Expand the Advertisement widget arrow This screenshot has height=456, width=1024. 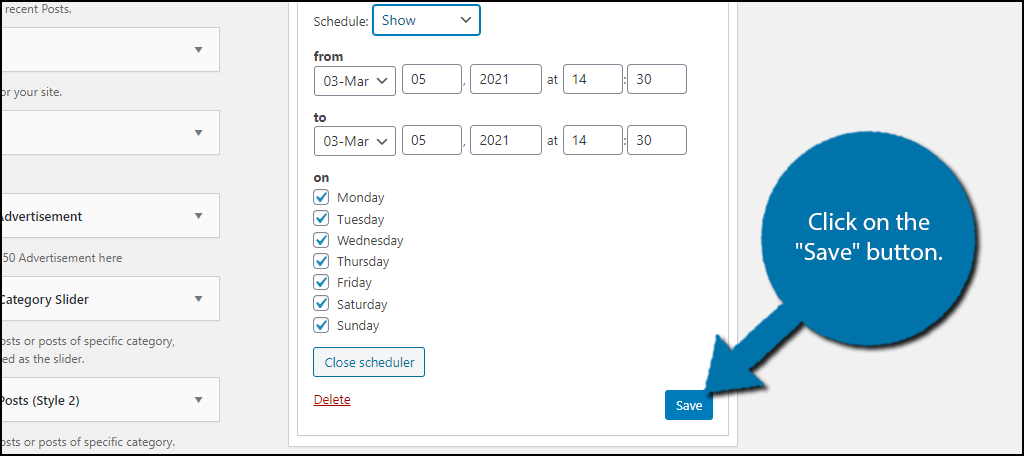199,216
